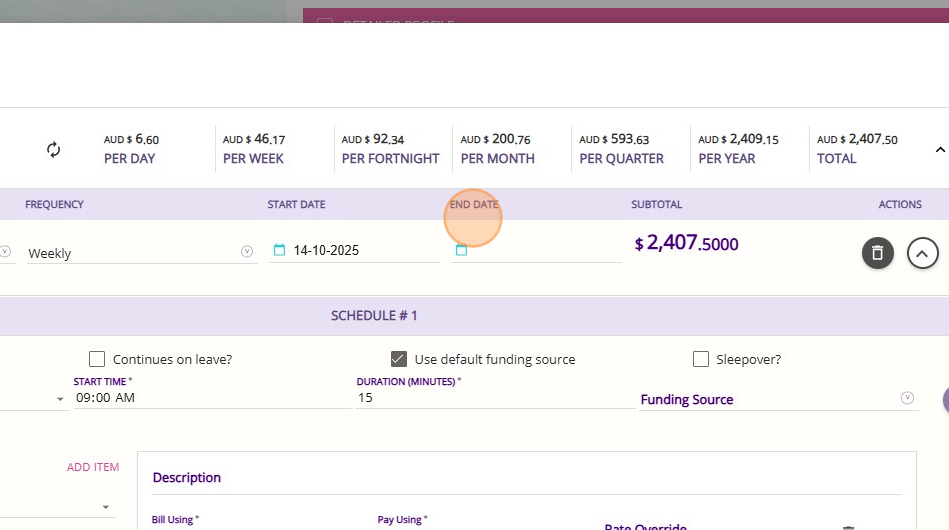Click the refresh totals icon
Viewport: 949px width, 530px height.
pyautogui.click(x=53, y=149)
